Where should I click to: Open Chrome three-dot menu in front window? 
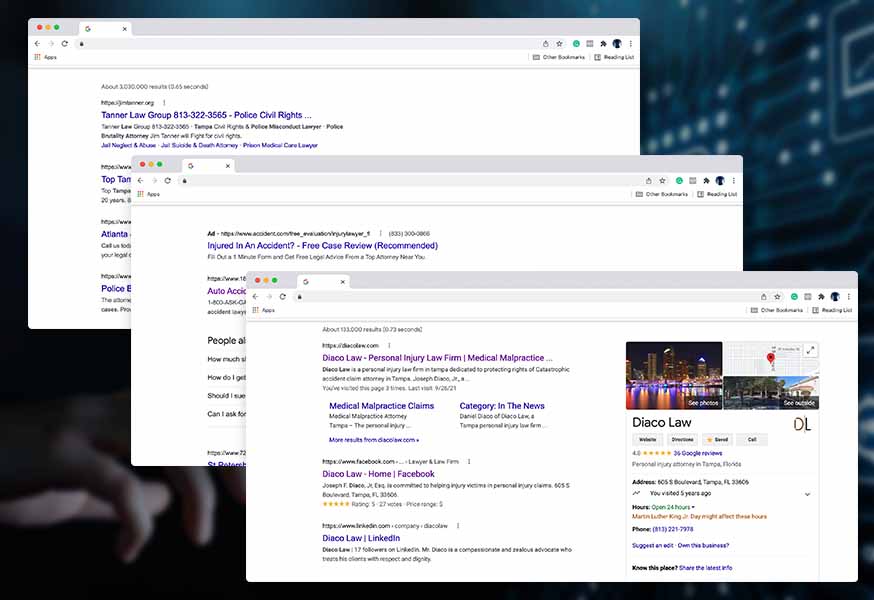pyautogui.click(x=848, y=297)
